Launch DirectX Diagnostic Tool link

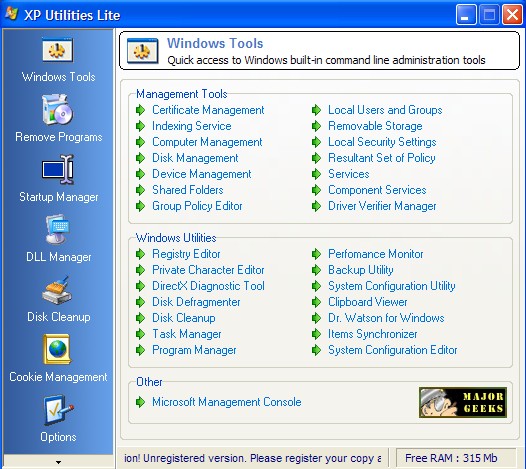pos(208,286)
